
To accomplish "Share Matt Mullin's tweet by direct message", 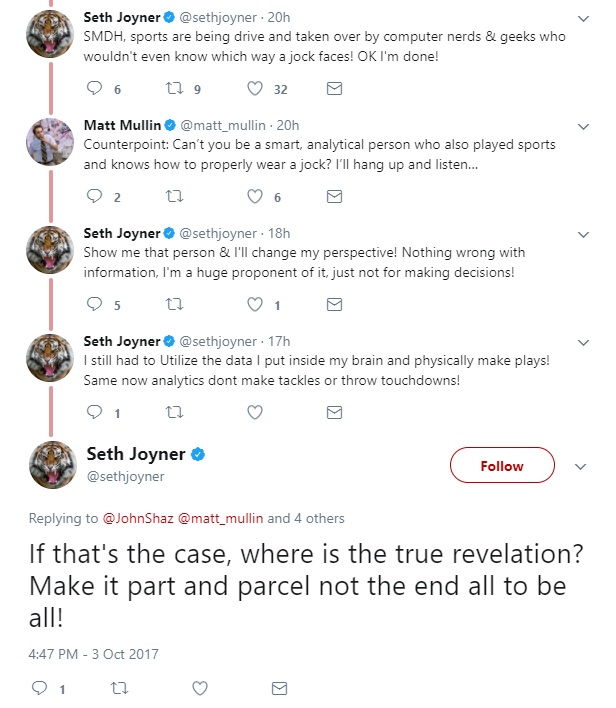I will pos(335,196).
